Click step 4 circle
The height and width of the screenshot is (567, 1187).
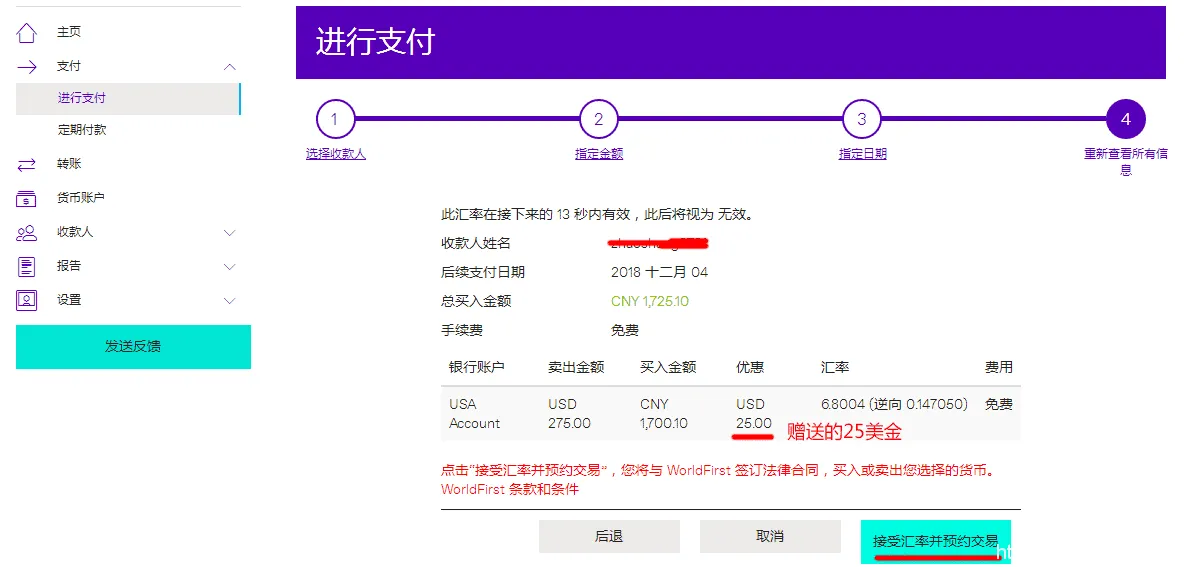click(1126, 120)
